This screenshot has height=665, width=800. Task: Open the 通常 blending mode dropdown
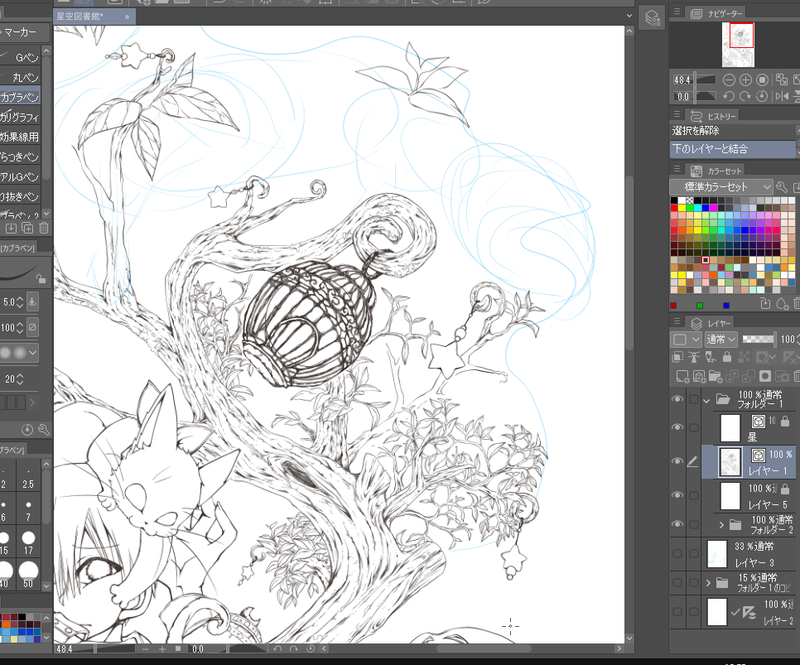pyautogui.click(x=721, y=339)
